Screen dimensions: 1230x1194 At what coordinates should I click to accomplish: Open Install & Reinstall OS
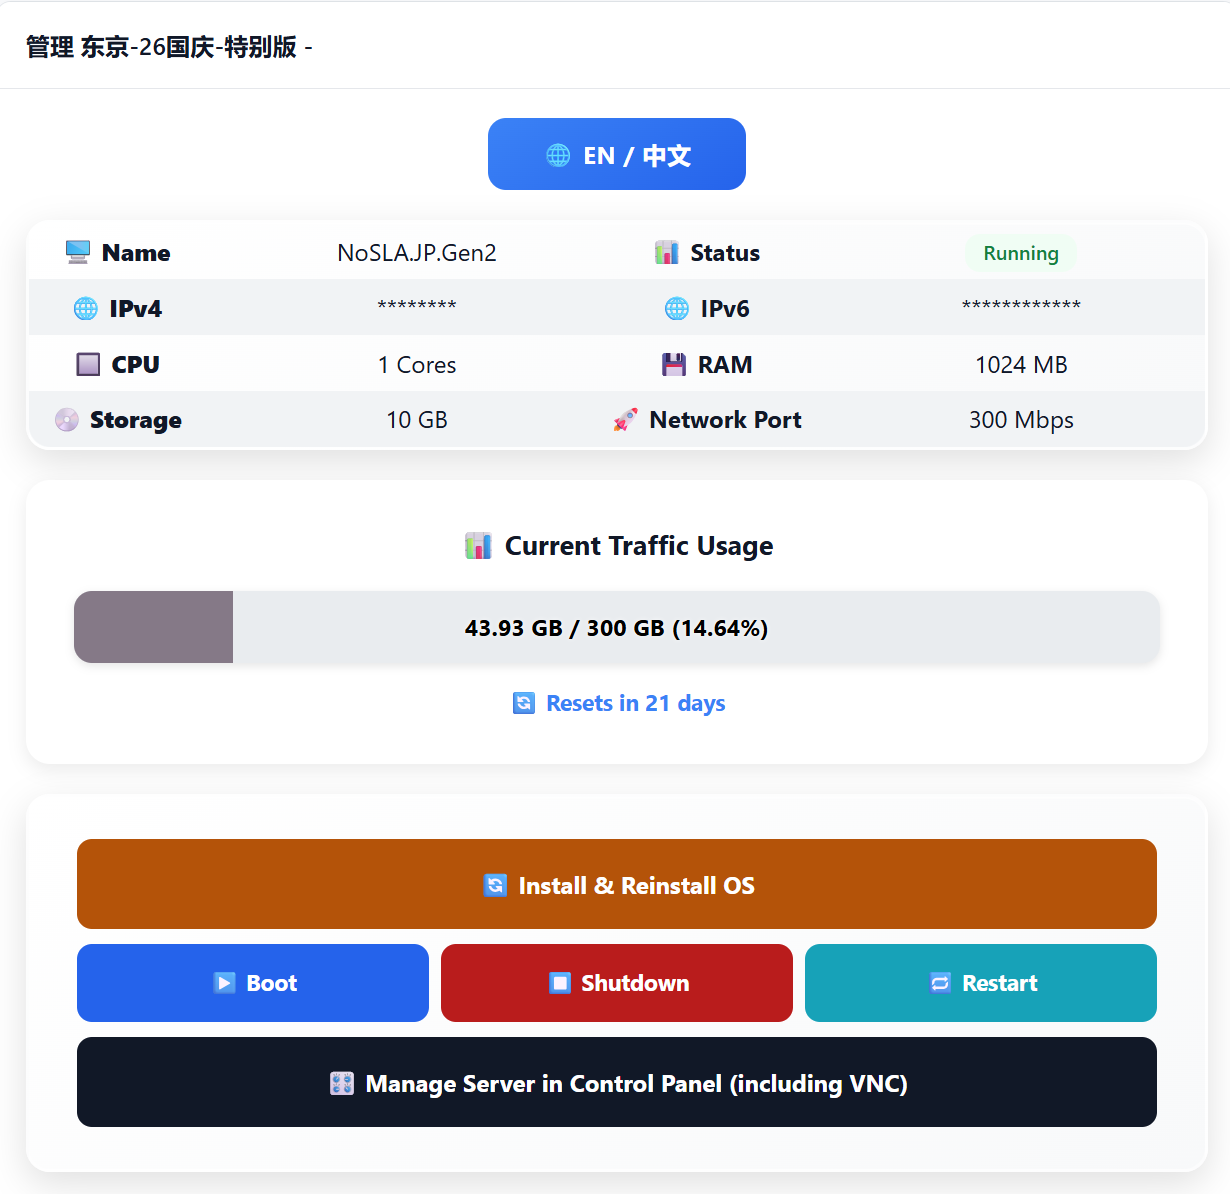[x=617, y=884]
